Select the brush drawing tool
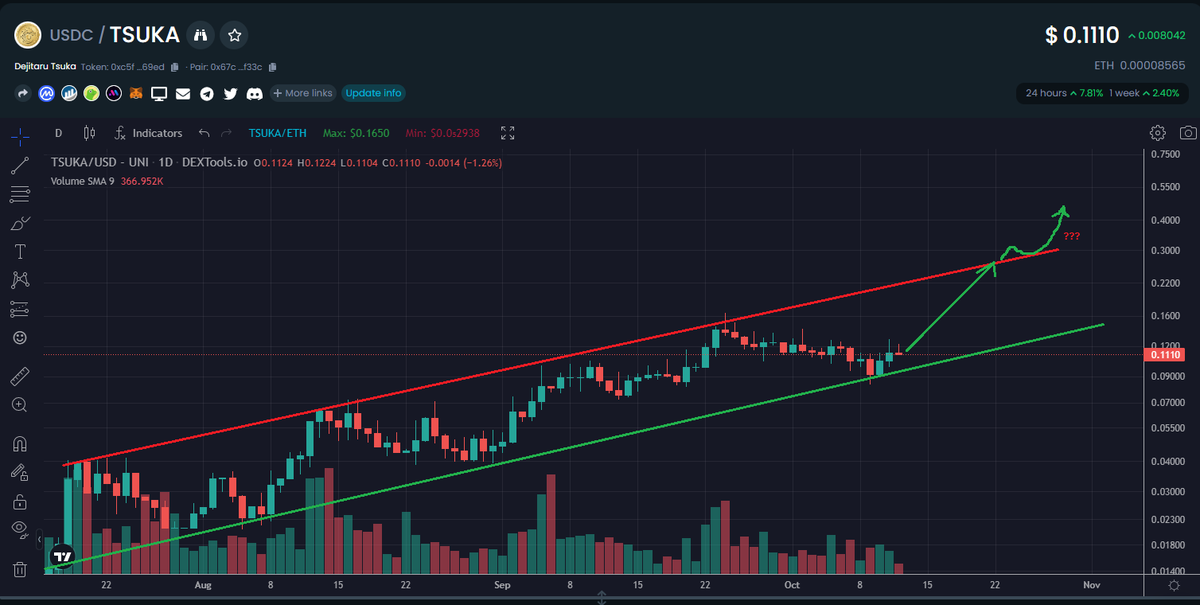 pos(19,222)
